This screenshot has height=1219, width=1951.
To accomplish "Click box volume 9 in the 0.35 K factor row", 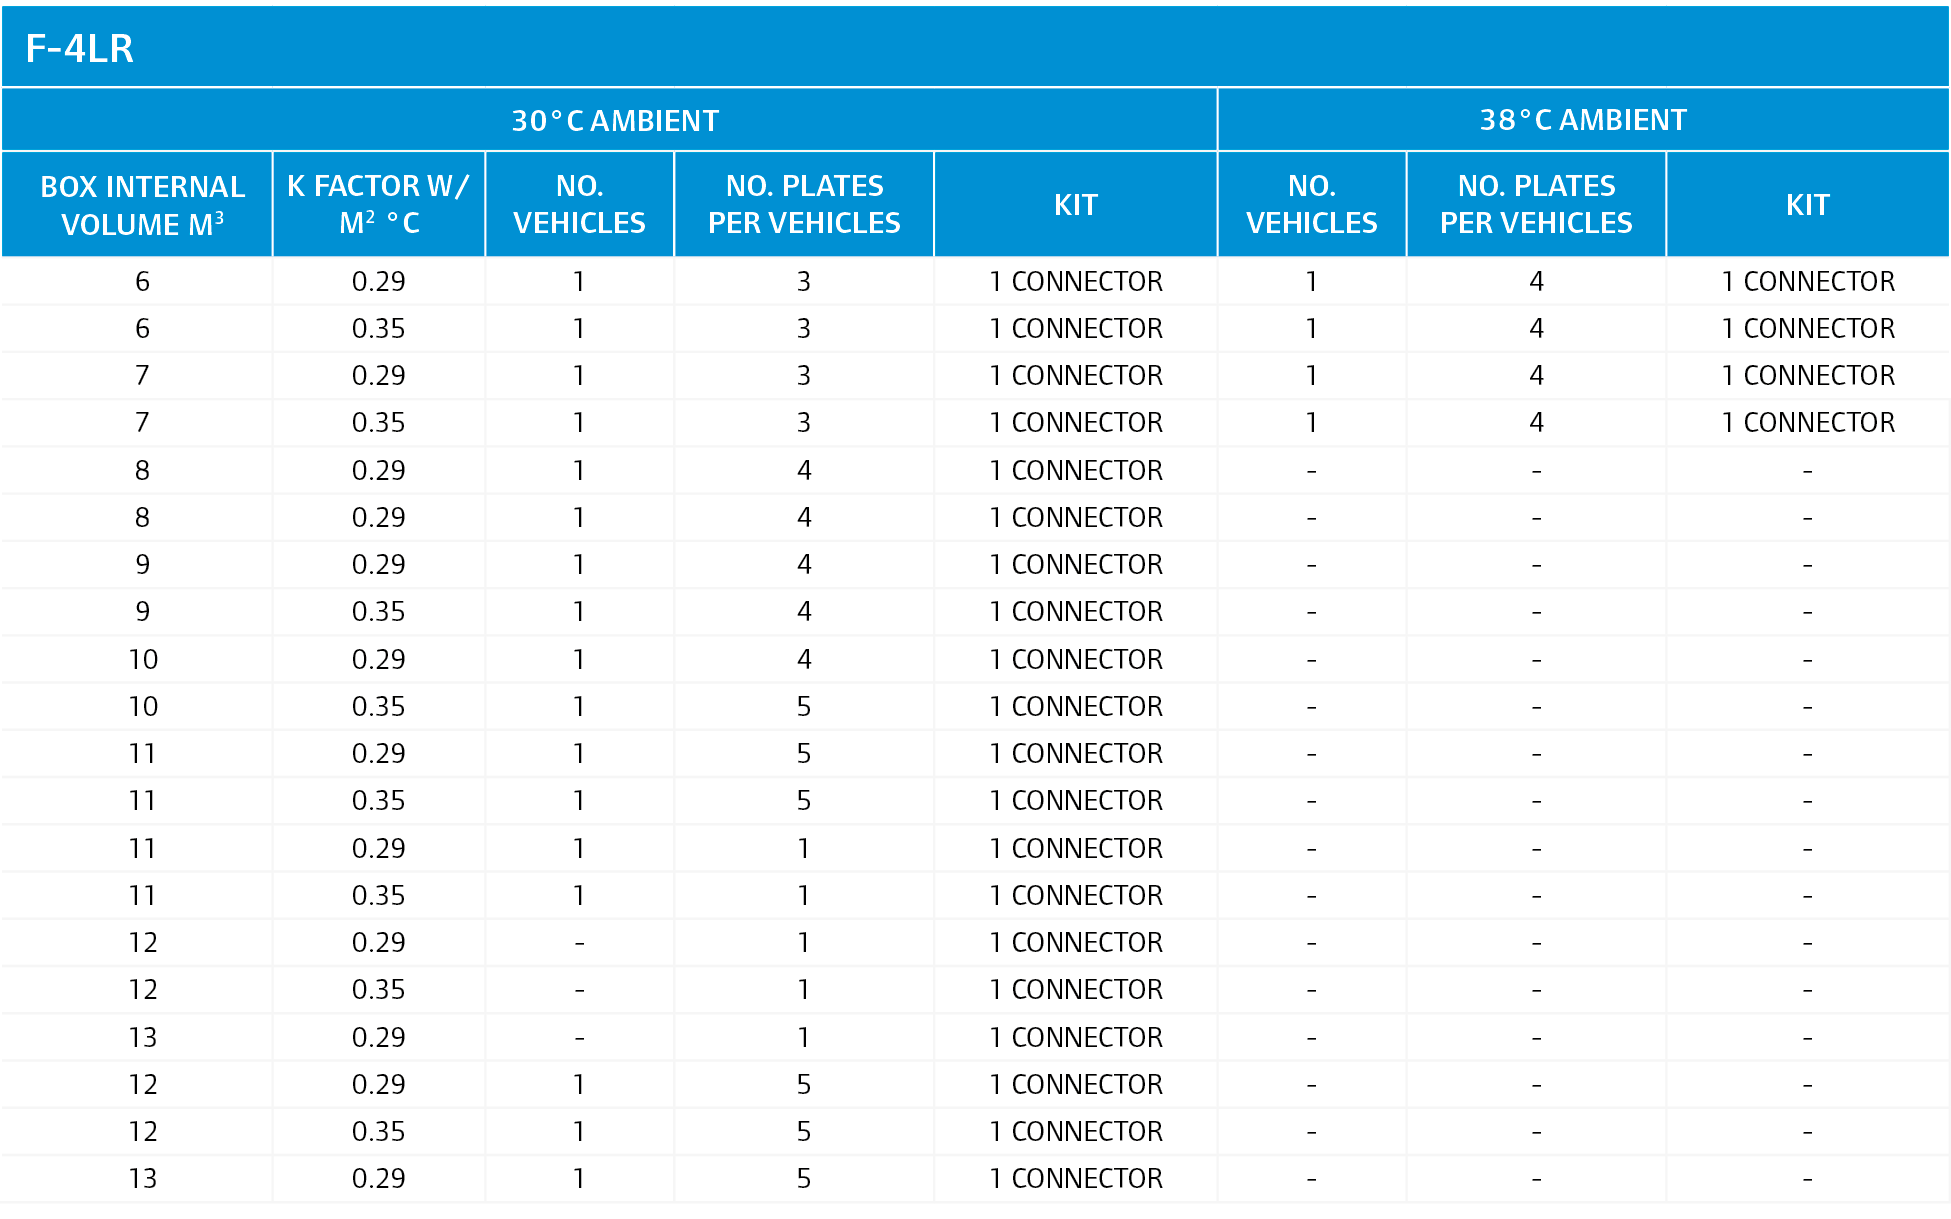I will [142, 612].
